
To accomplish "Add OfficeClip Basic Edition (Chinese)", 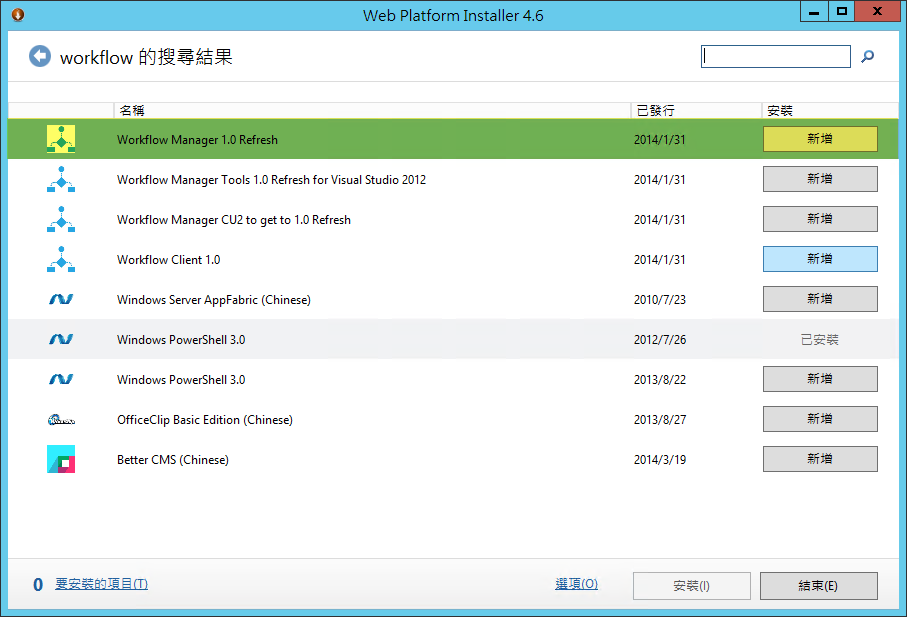I will (820, 419).
